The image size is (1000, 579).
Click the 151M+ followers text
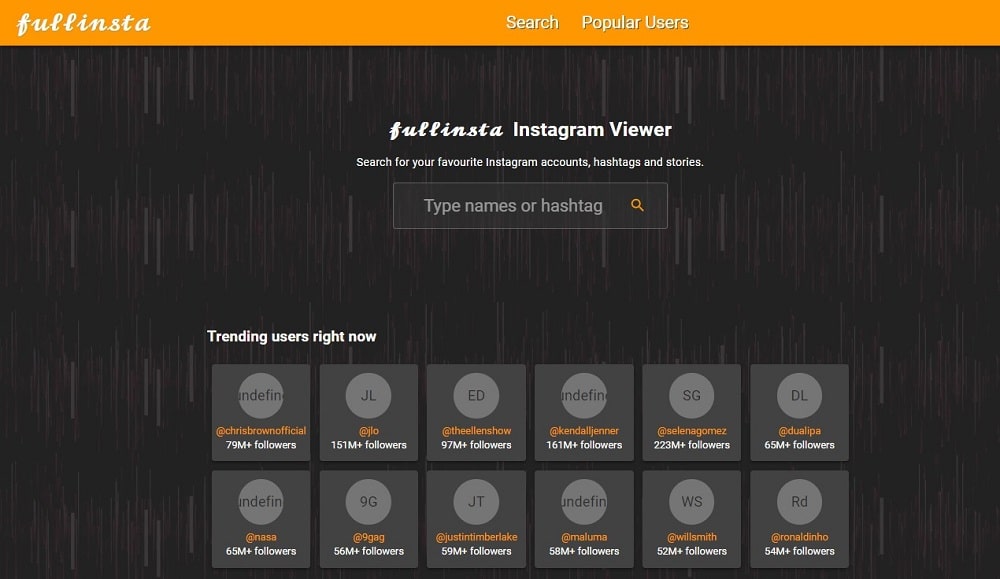coord(369,445)
